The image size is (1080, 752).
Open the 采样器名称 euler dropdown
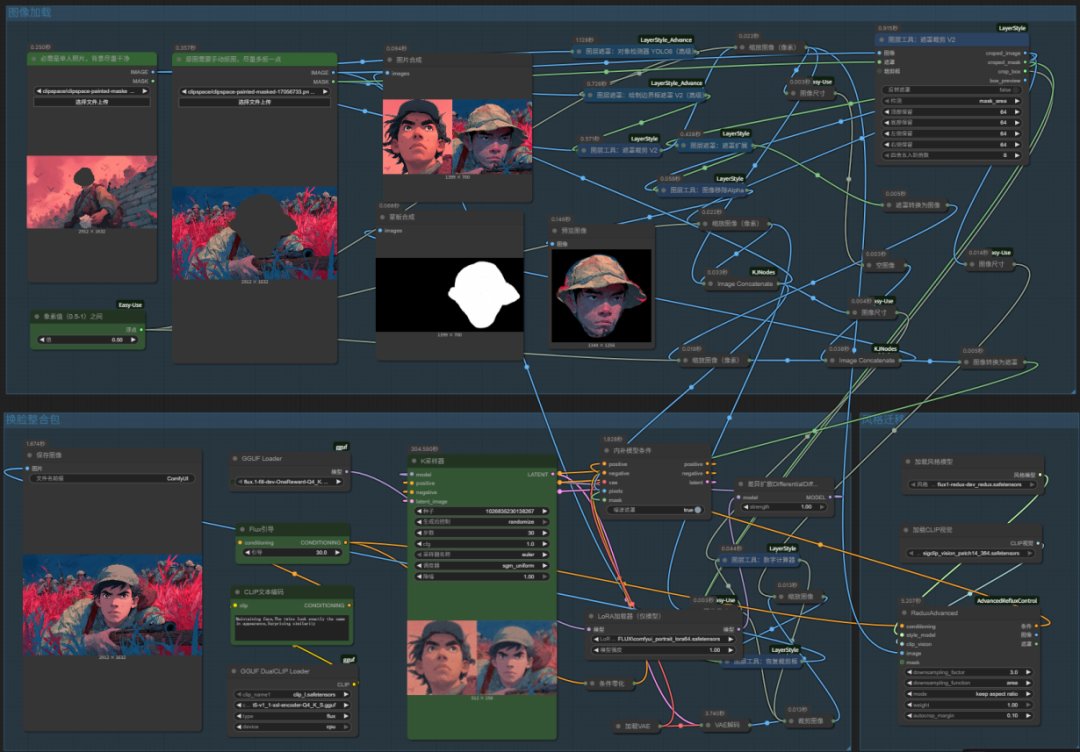click(x=482, y=555)
